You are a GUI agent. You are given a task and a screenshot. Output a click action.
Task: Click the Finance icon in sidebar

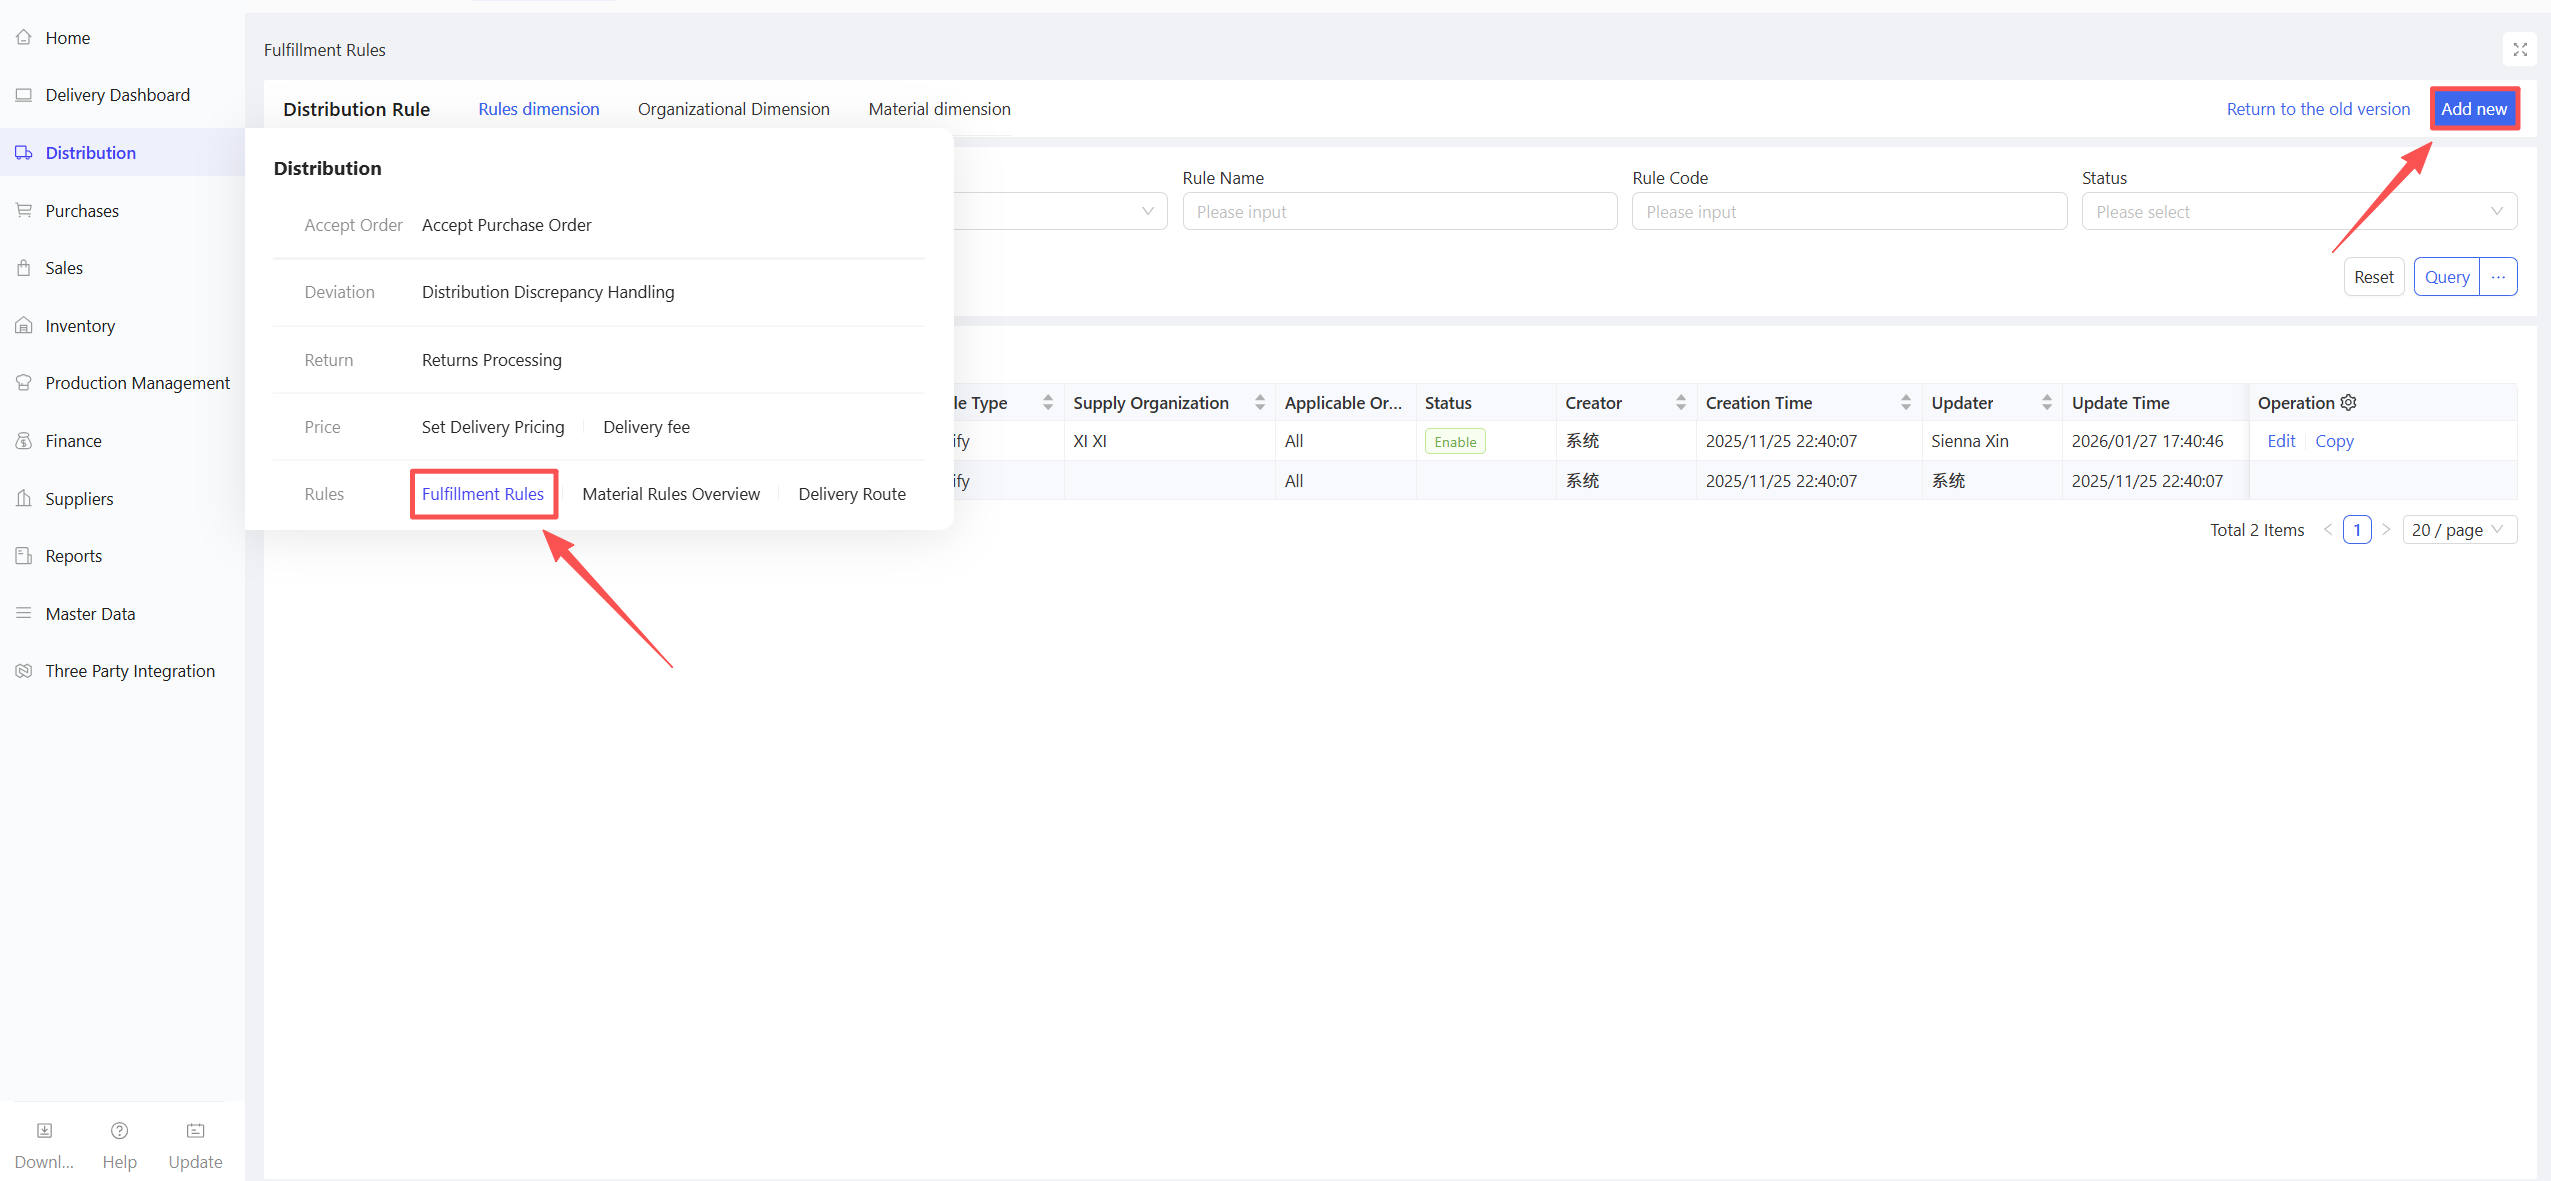pos(24,441)
